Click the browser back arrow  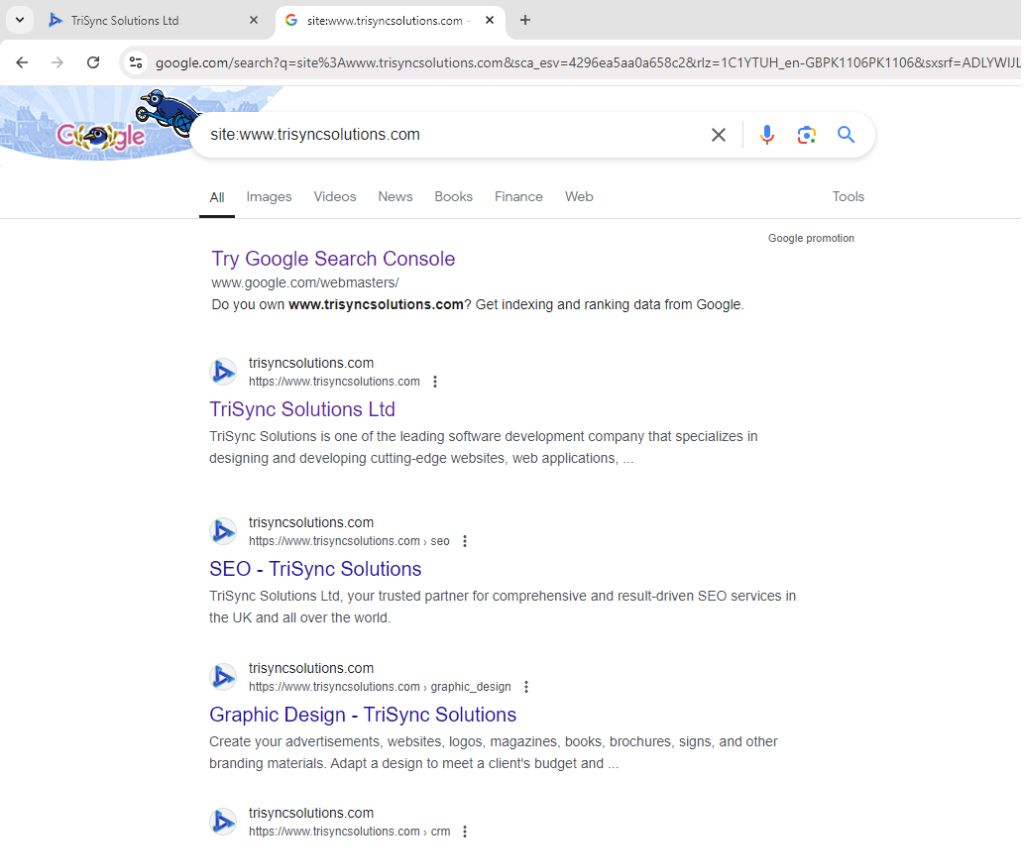pos(22,63)
